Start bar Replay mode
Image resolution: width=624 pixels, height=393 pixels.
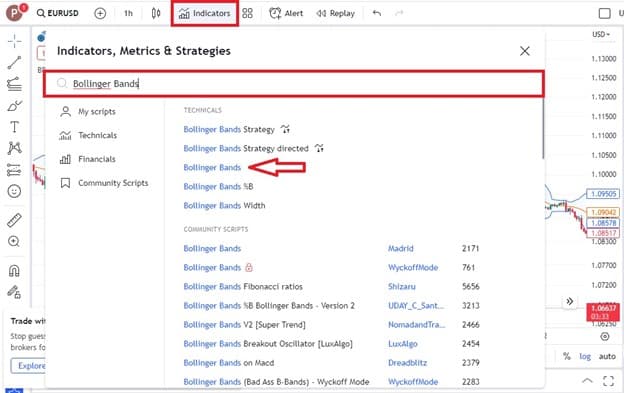[x=335, y=13]
